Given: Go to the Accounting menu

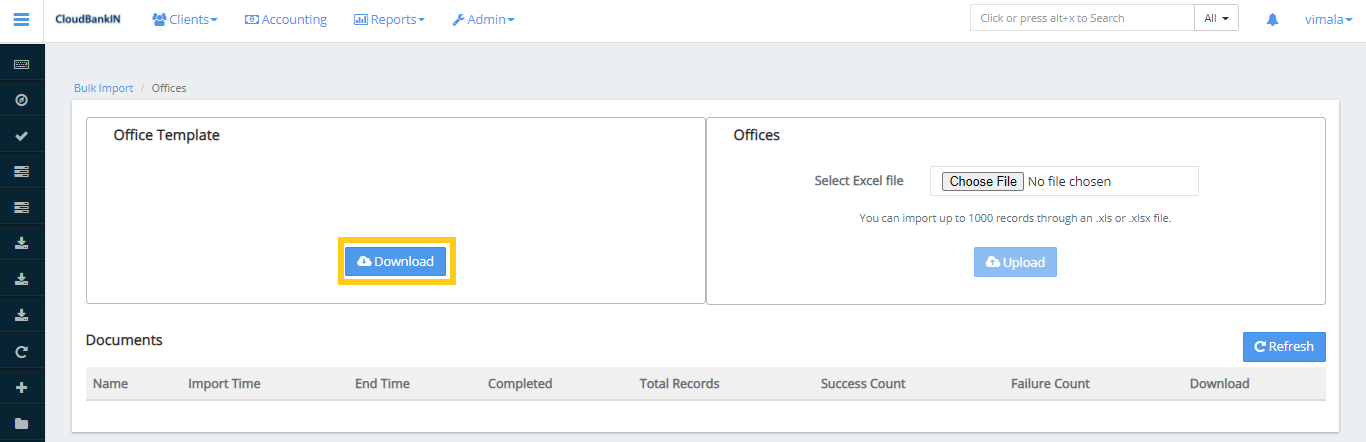Looking at the screenshot, I should coord(286,19).
